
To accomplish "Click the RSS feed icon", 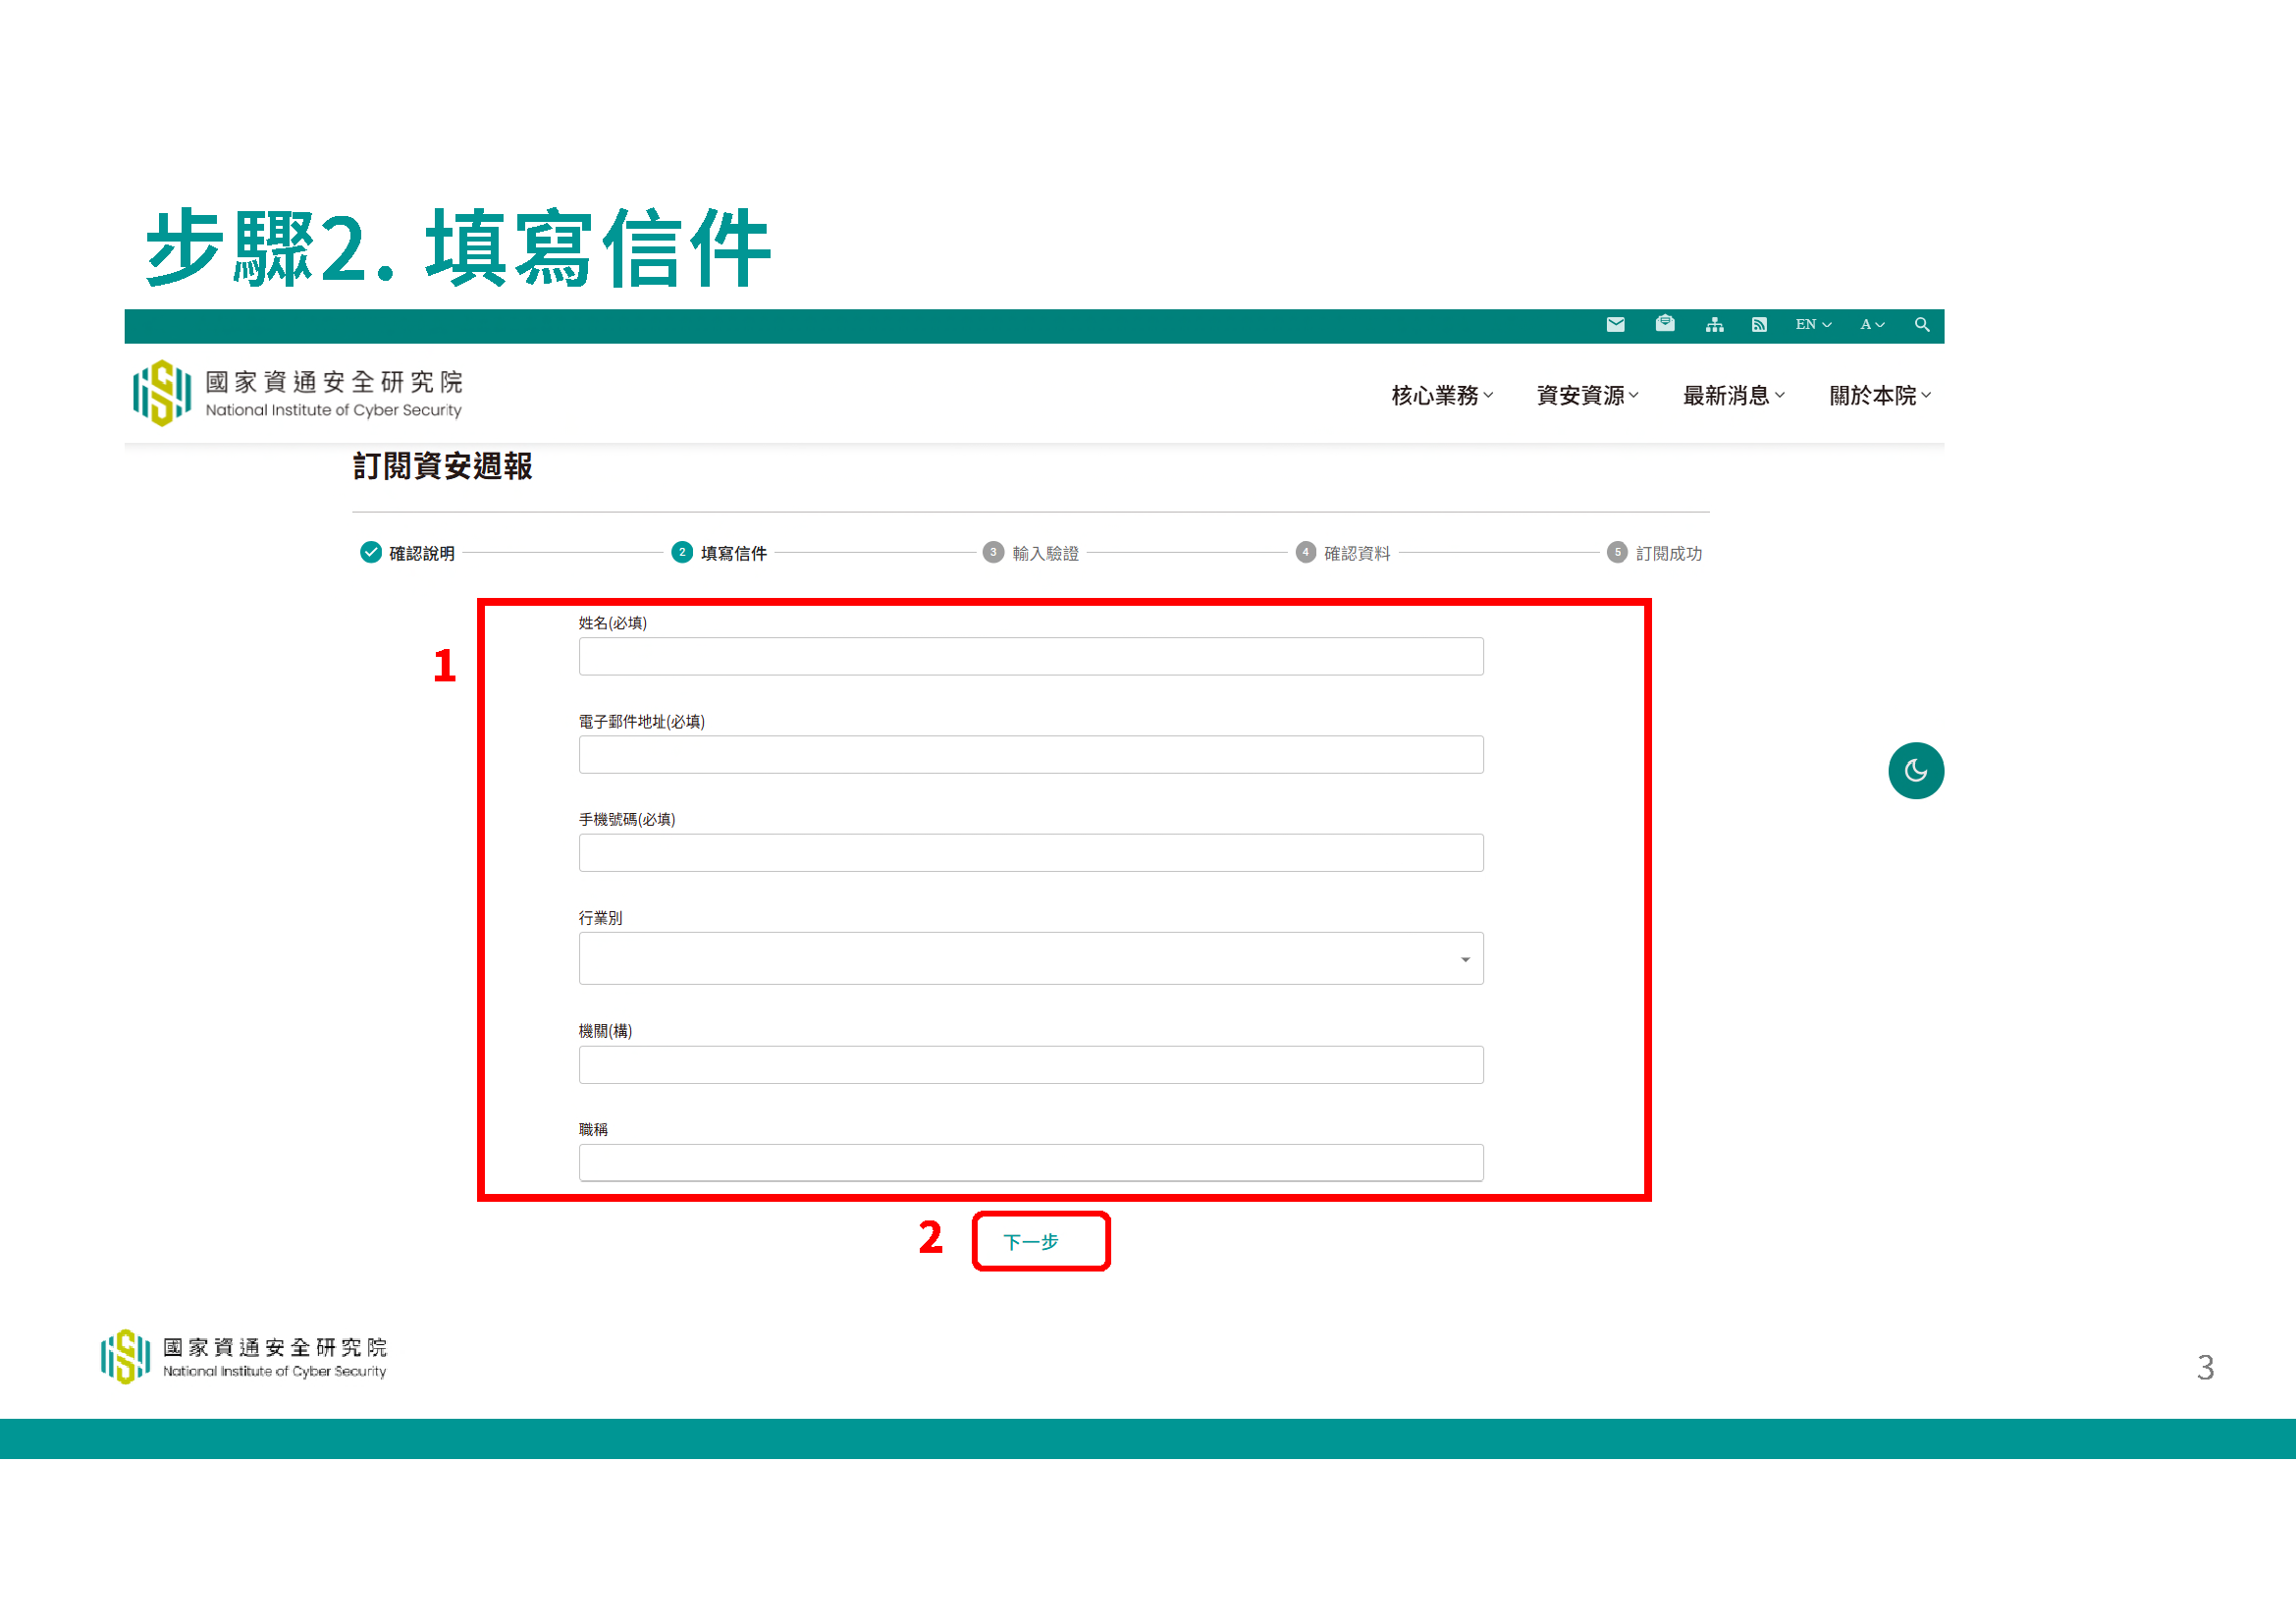I will pos(1759,324).
